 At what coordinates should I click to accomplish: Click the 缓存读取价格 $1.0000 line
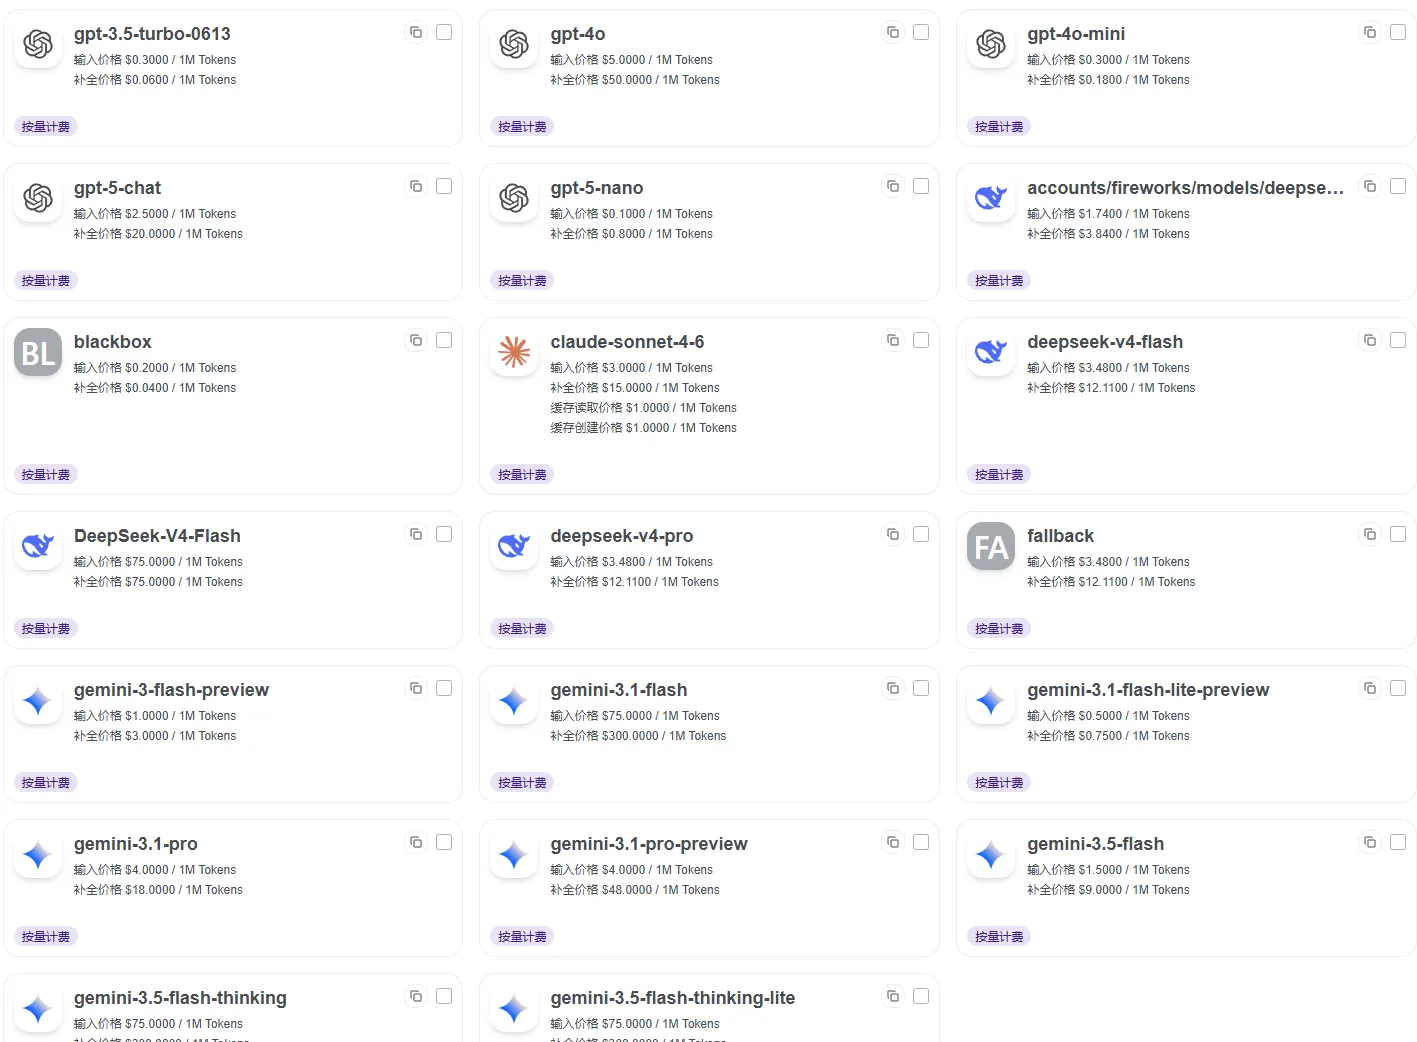[643, 408]
